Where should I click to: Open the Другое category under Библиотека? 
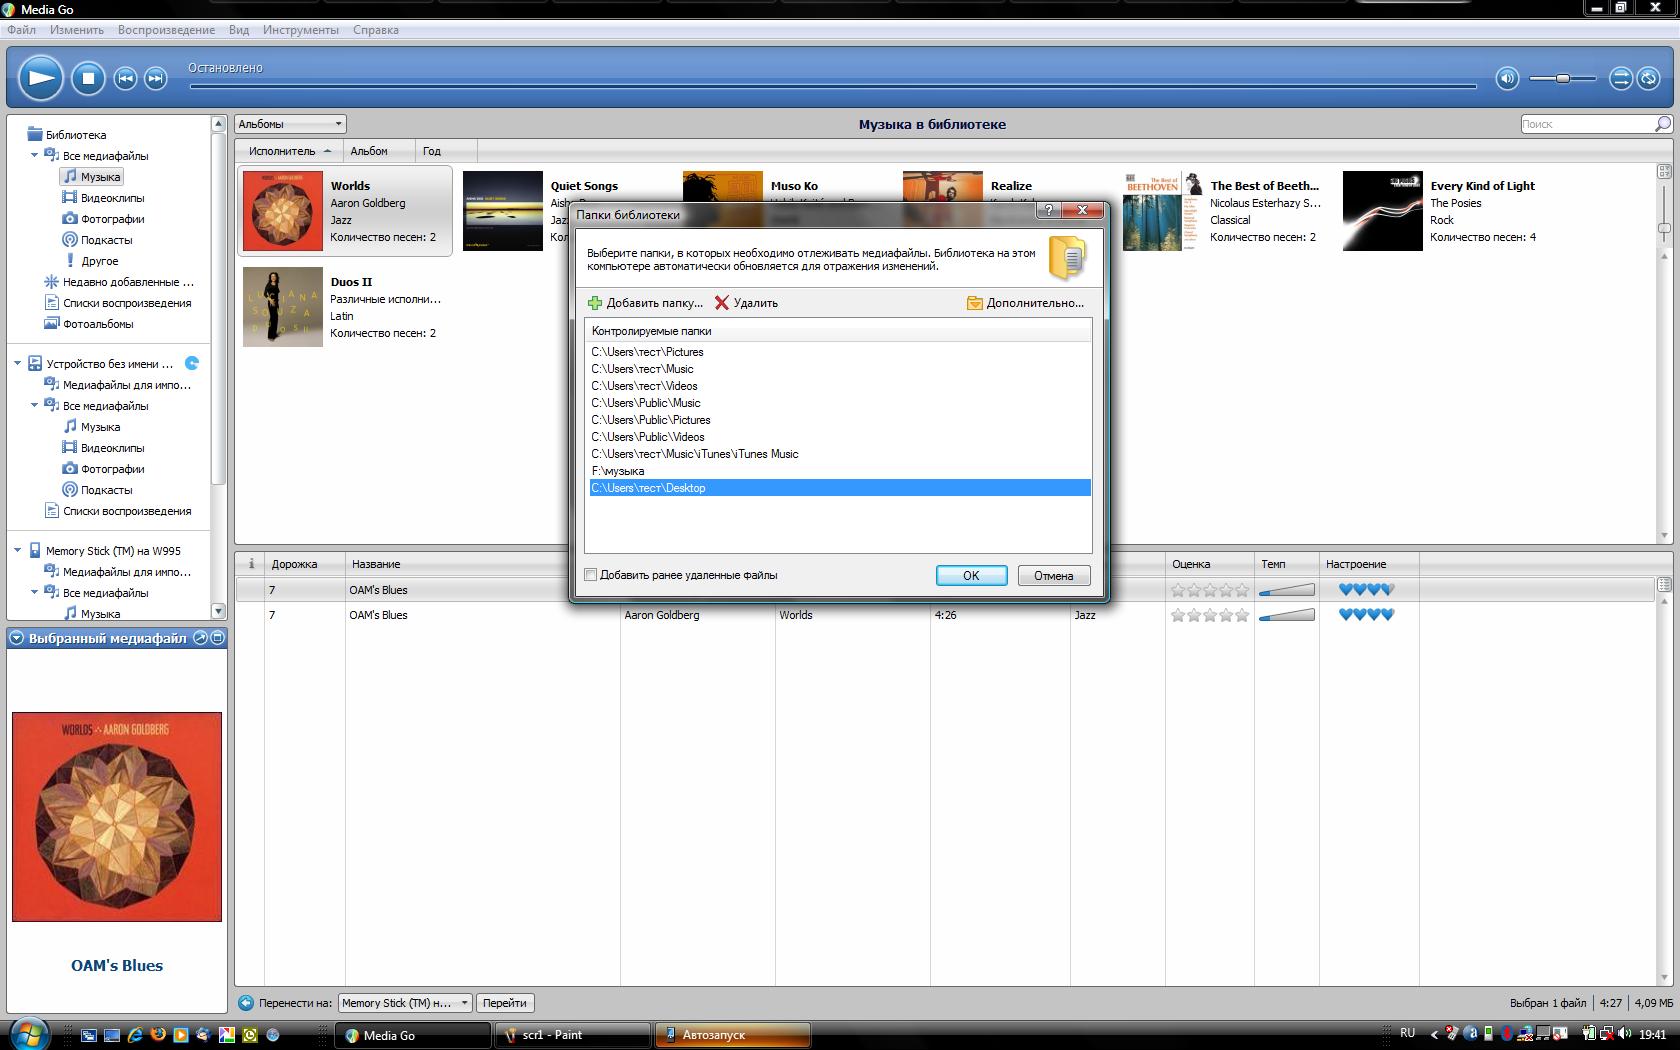pyautogui.click(x=91, y=261)
